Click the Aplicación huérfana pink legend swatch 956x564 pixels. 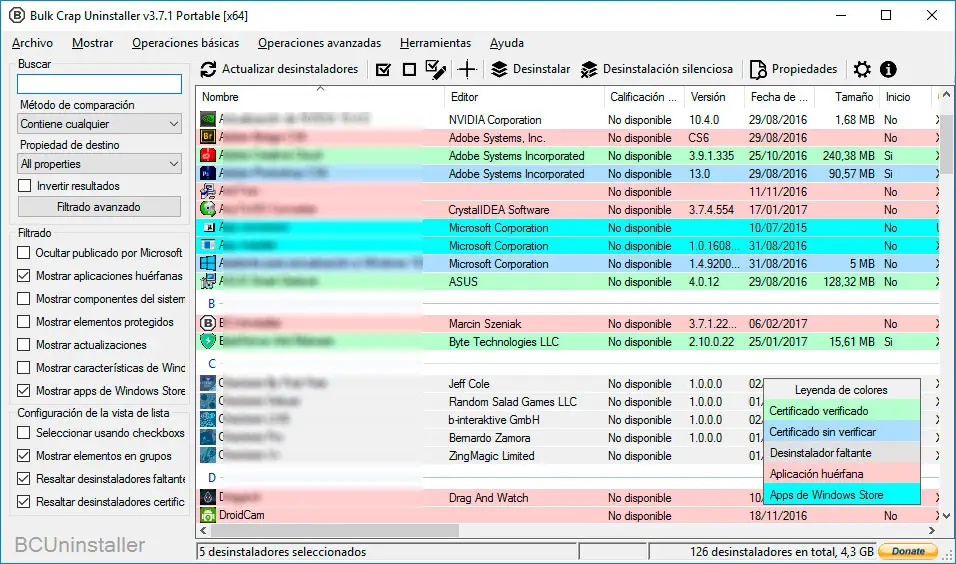pyautogui.click(x=841, y=473)
